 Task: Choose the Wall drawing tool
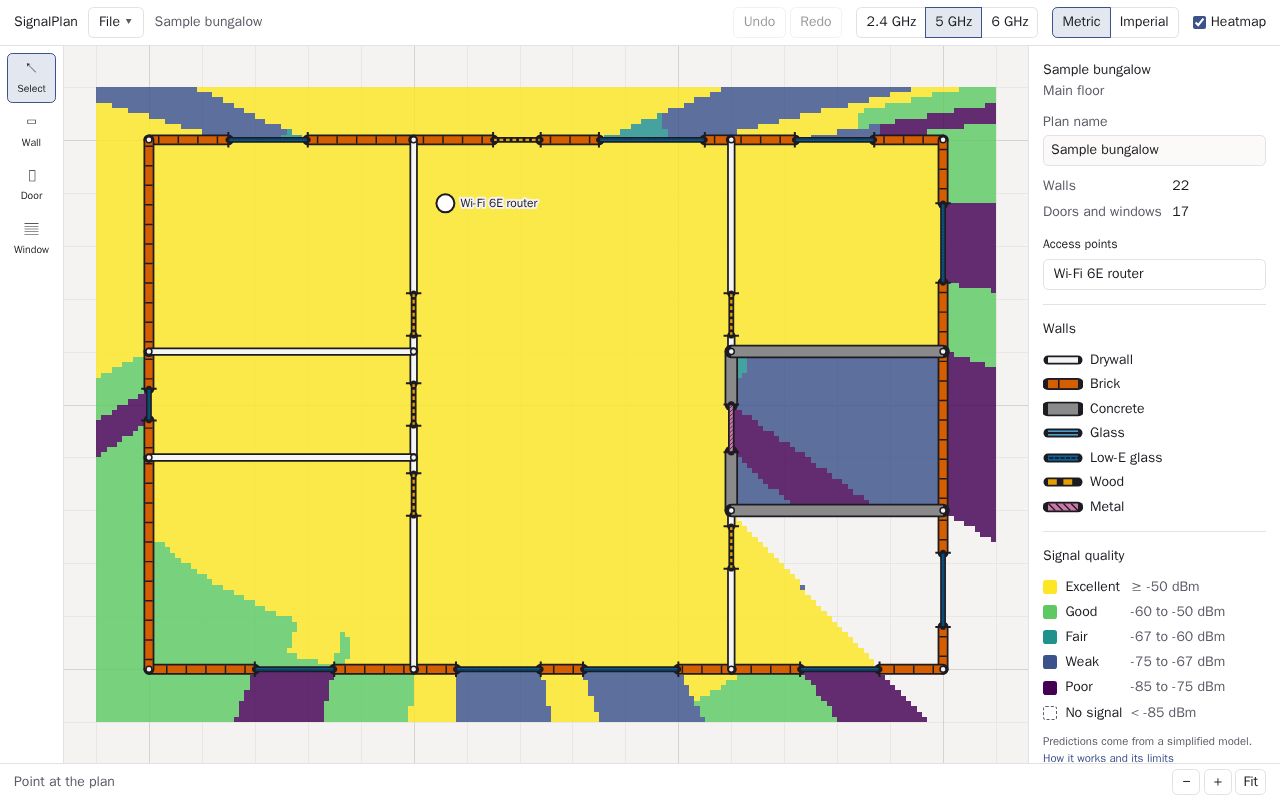coord(31,132)
